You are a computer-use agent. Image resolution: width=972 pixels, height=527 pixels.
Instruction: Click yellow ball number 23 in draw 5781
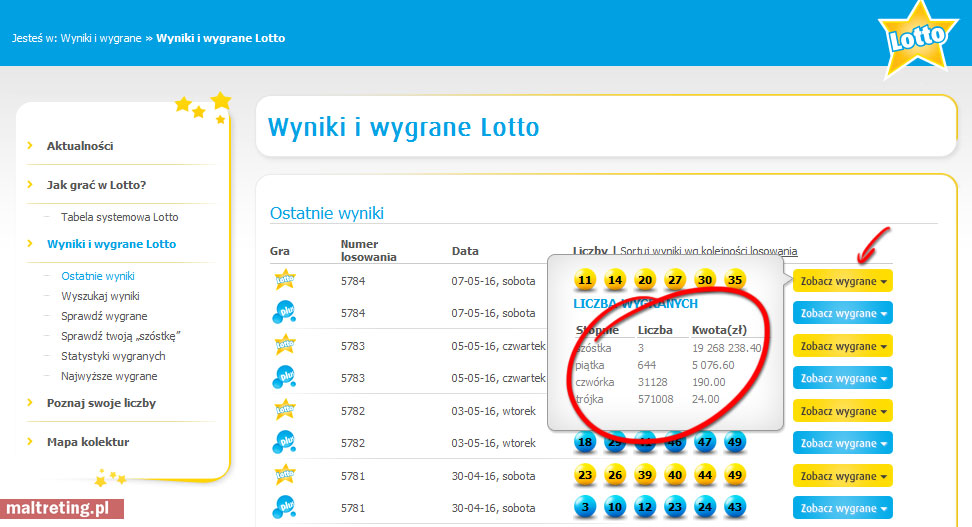pos(585,476)
